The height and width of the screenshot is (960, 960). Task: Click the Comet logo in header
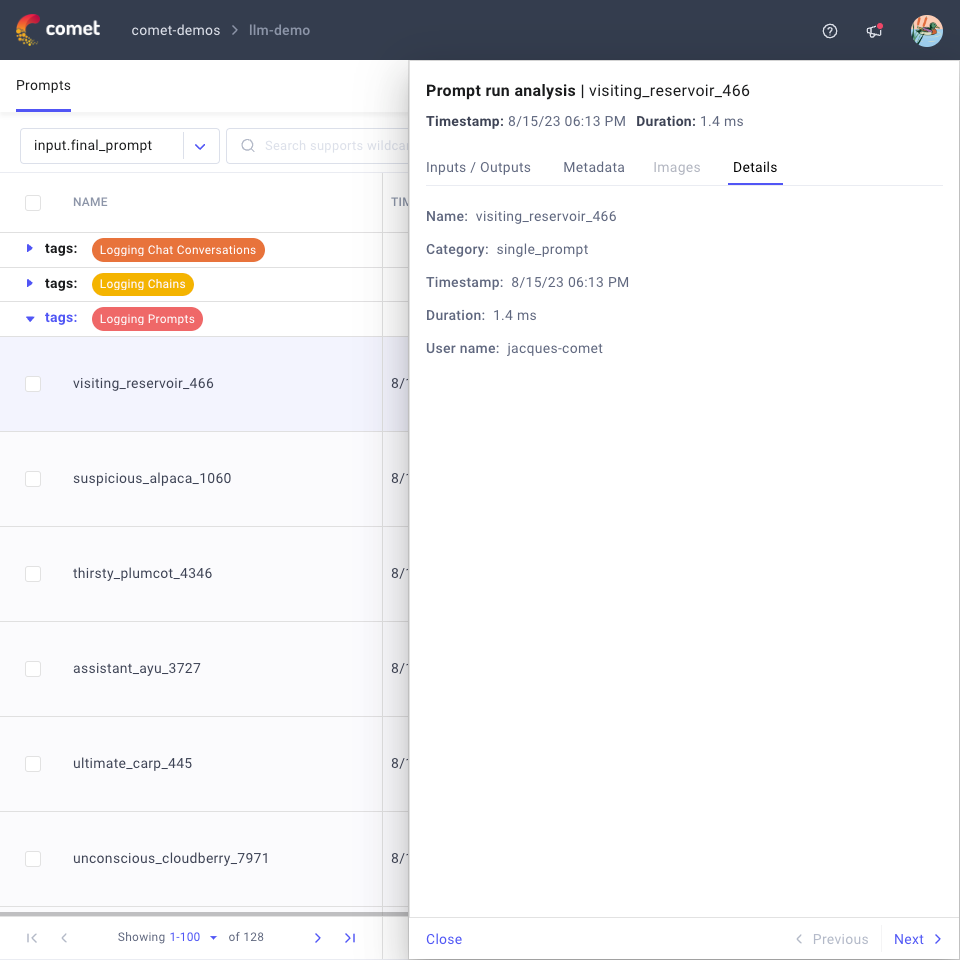coord(58,30)
